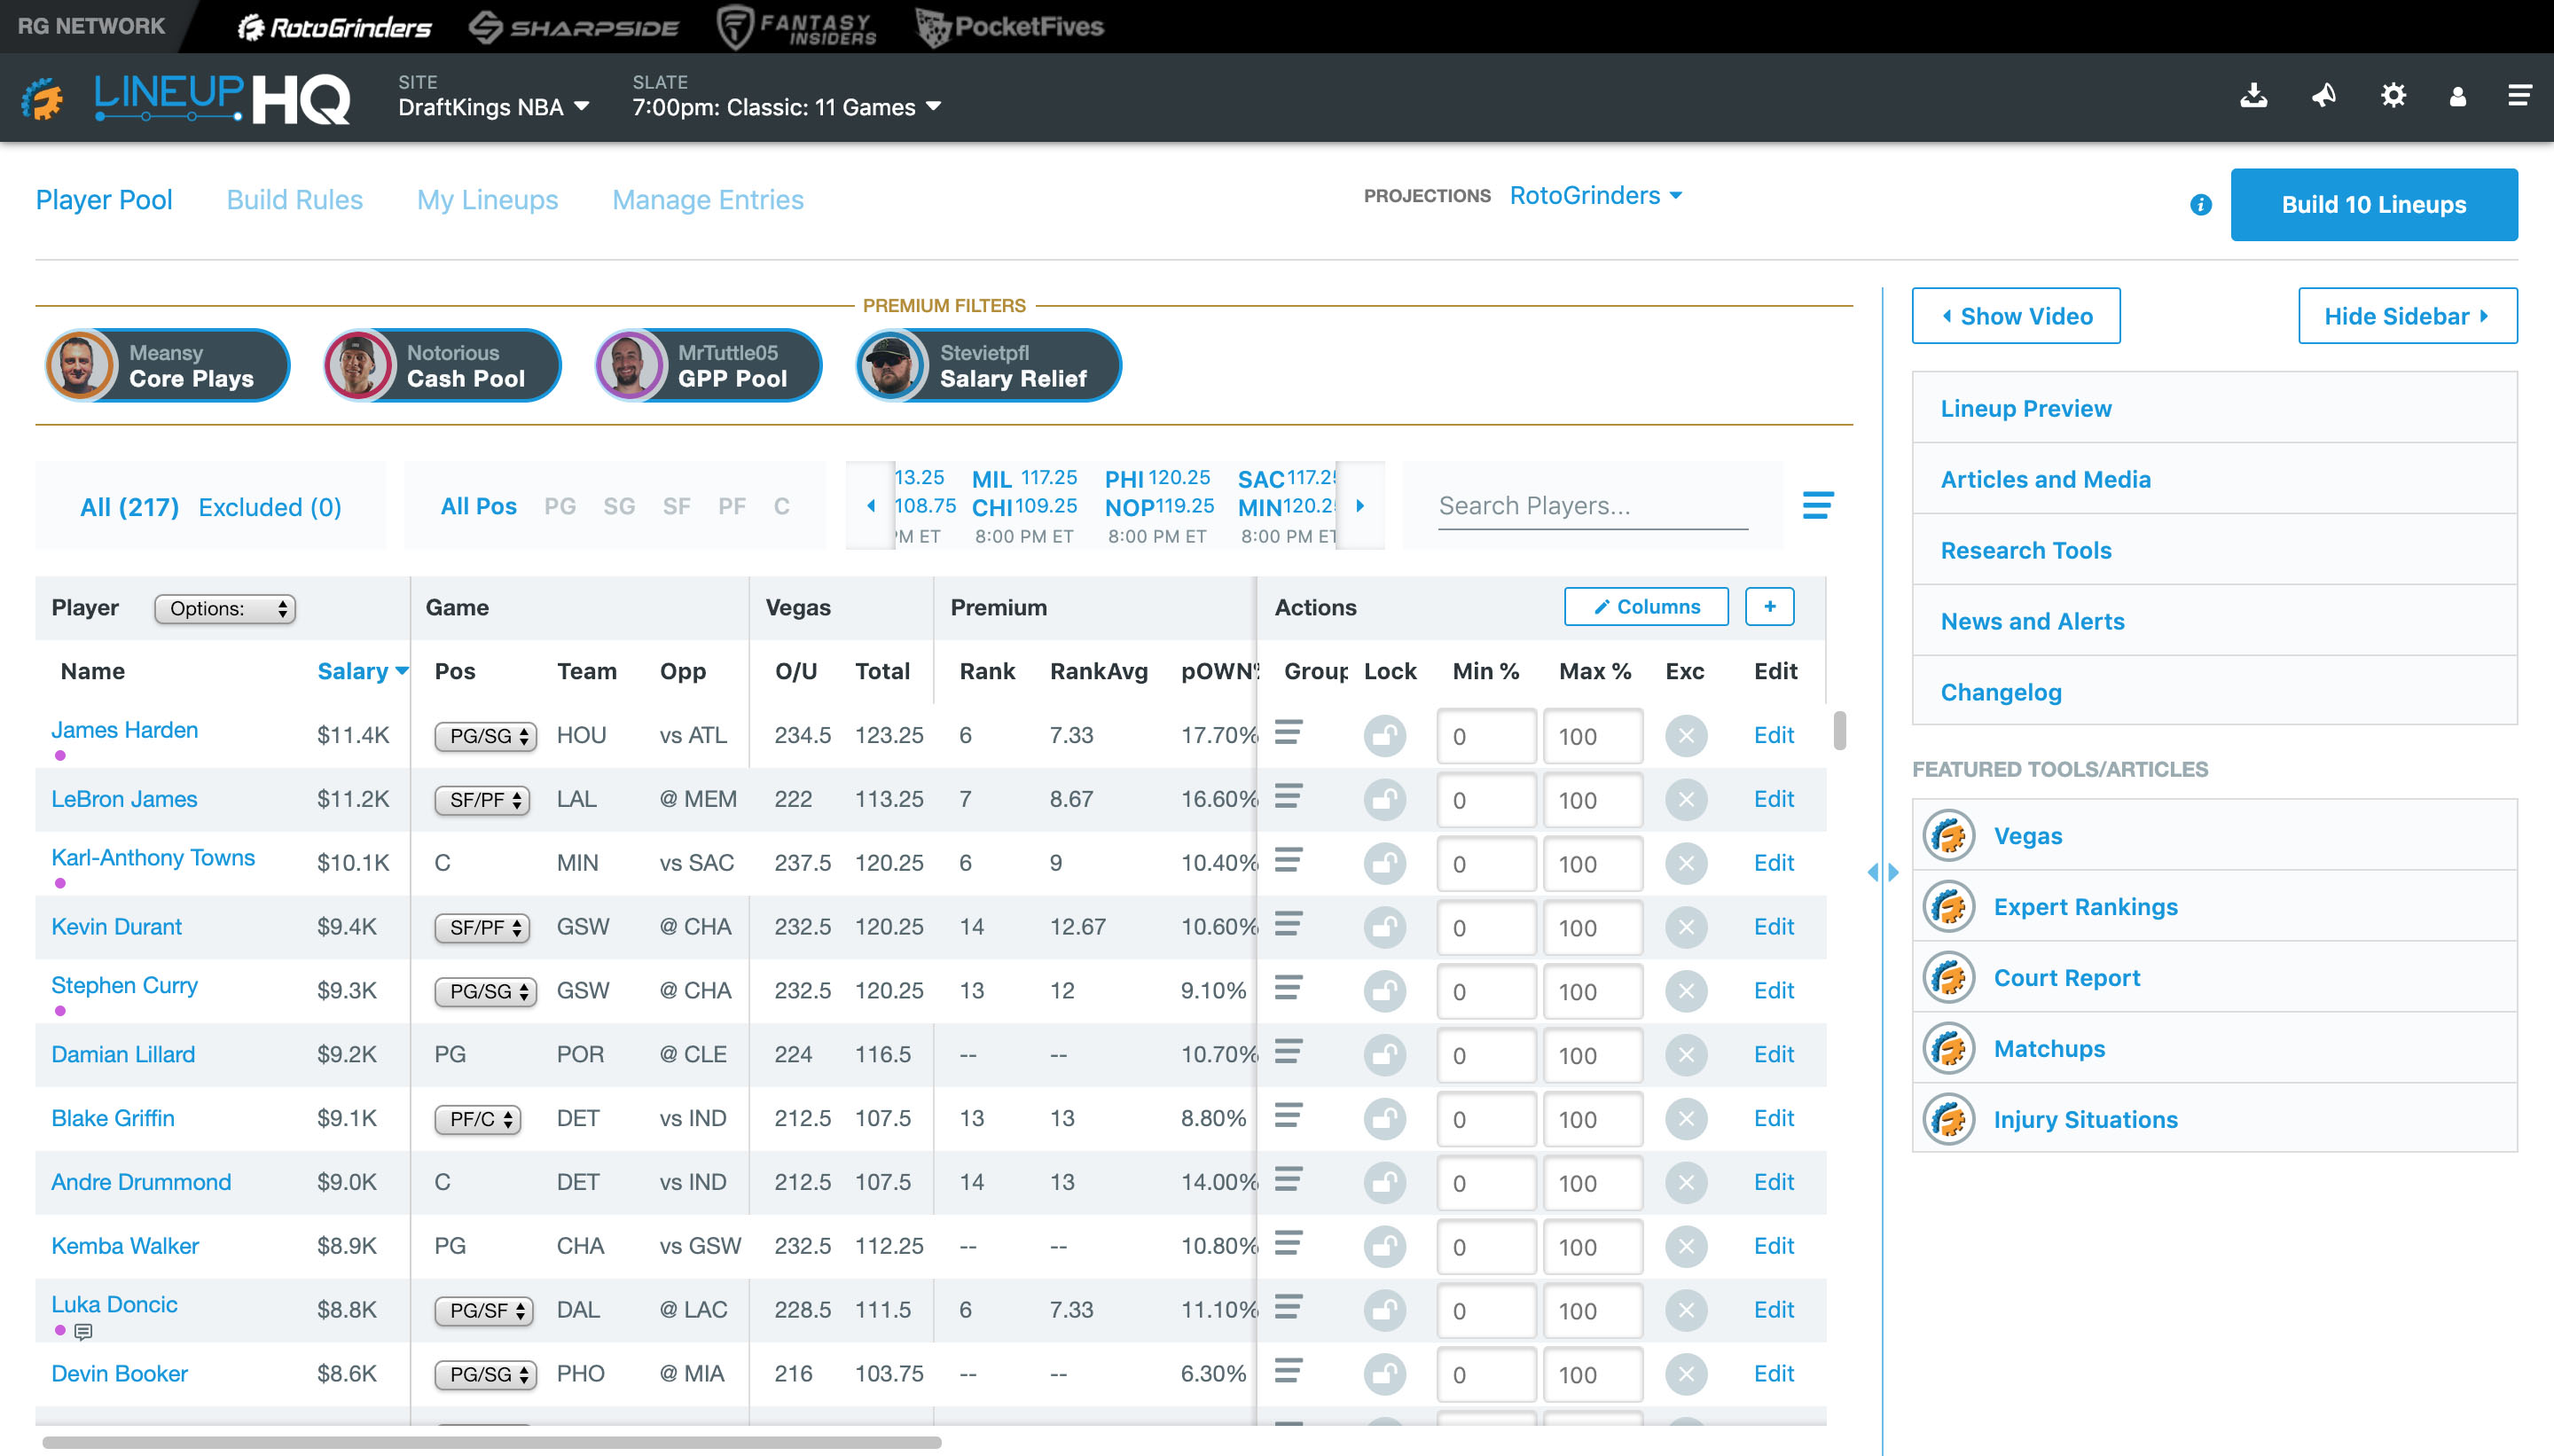The height and width of the screenshot is (1456, 2554).
Task: Toggle lock for James Harden
Action: pos(1384,736)
